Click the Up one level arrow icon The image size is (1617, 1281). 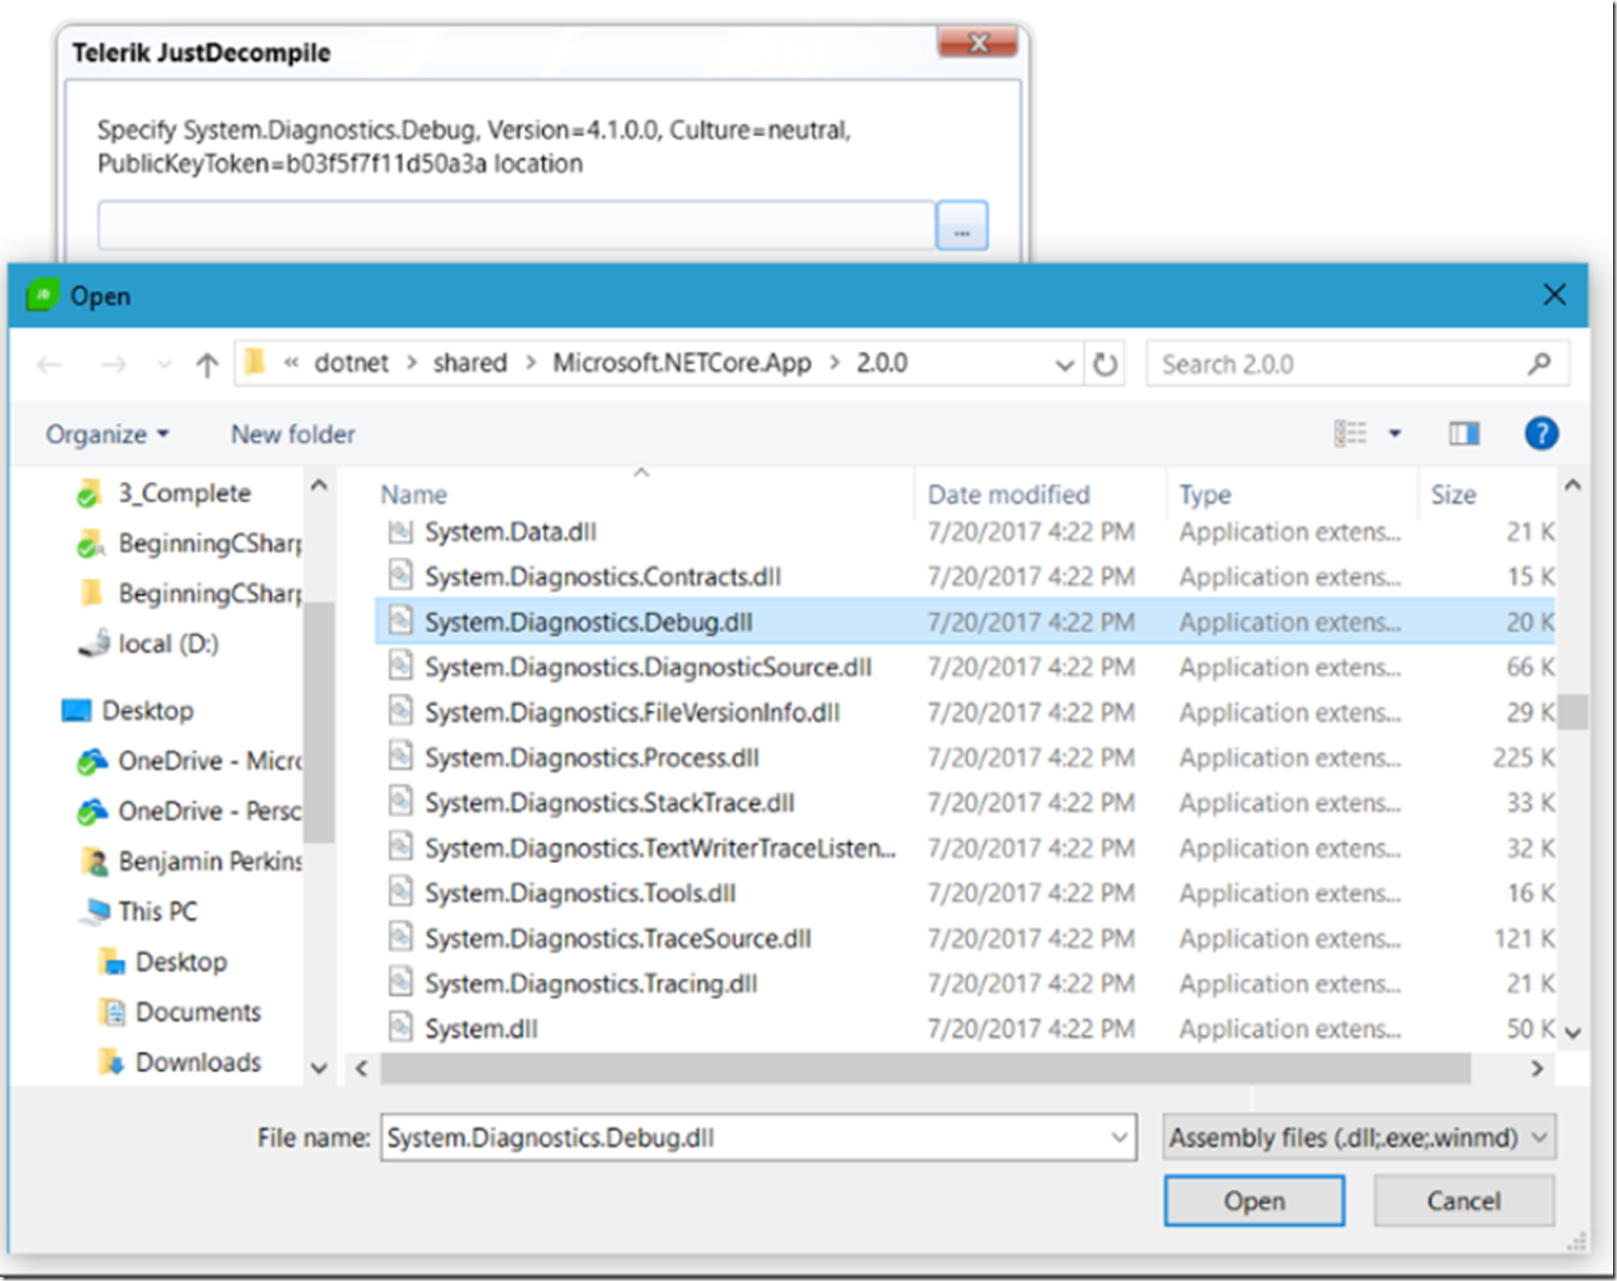coord(207,365)
